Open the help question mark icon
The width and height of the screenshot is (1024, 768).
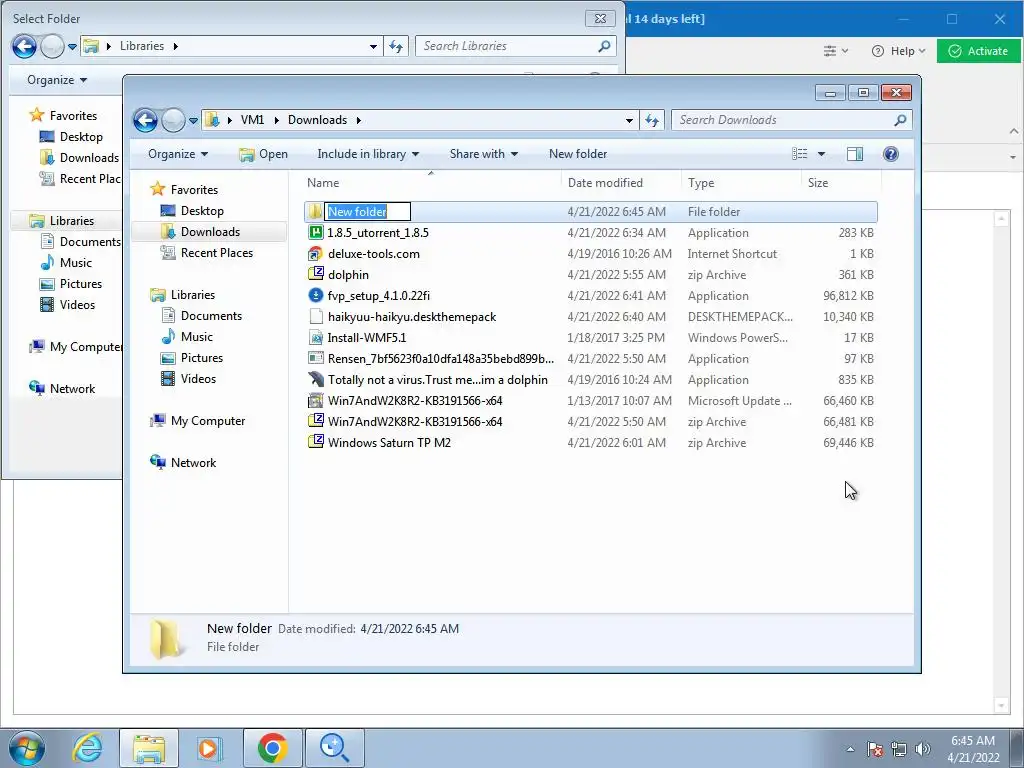[891, 154]
